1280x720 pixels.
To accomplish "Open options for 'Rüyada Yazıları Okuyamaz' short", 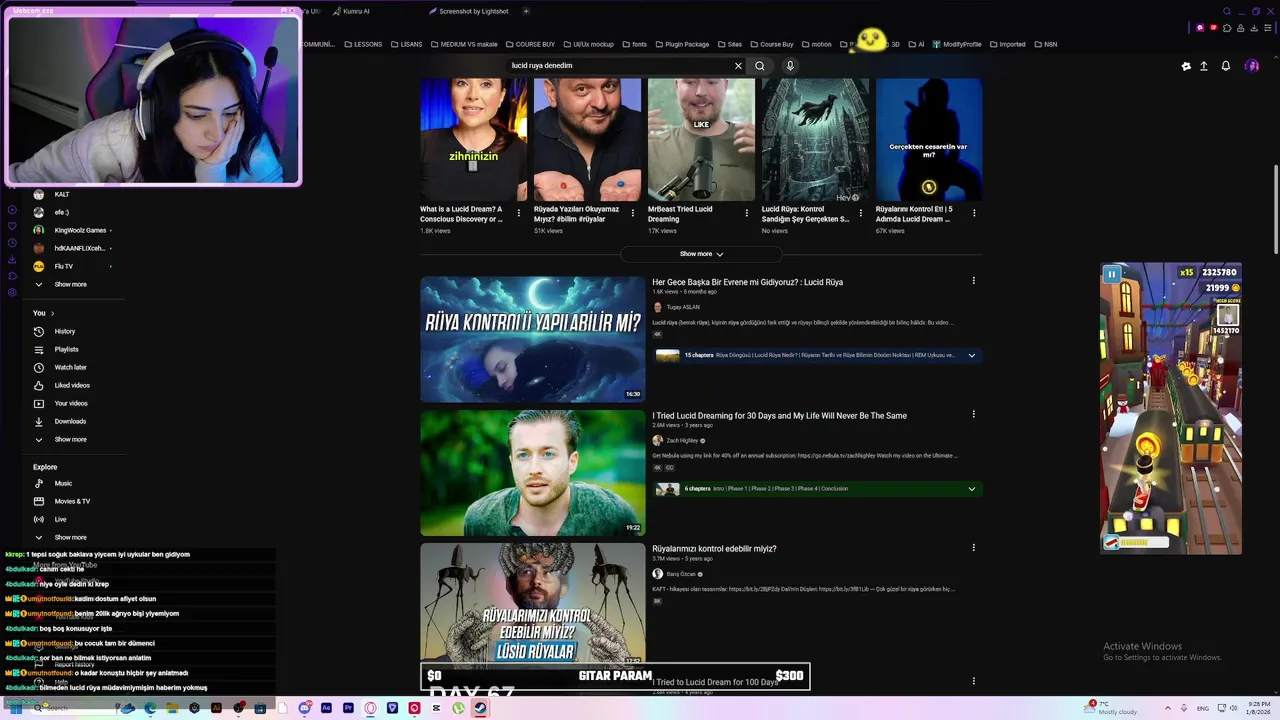I will point(632,213).
